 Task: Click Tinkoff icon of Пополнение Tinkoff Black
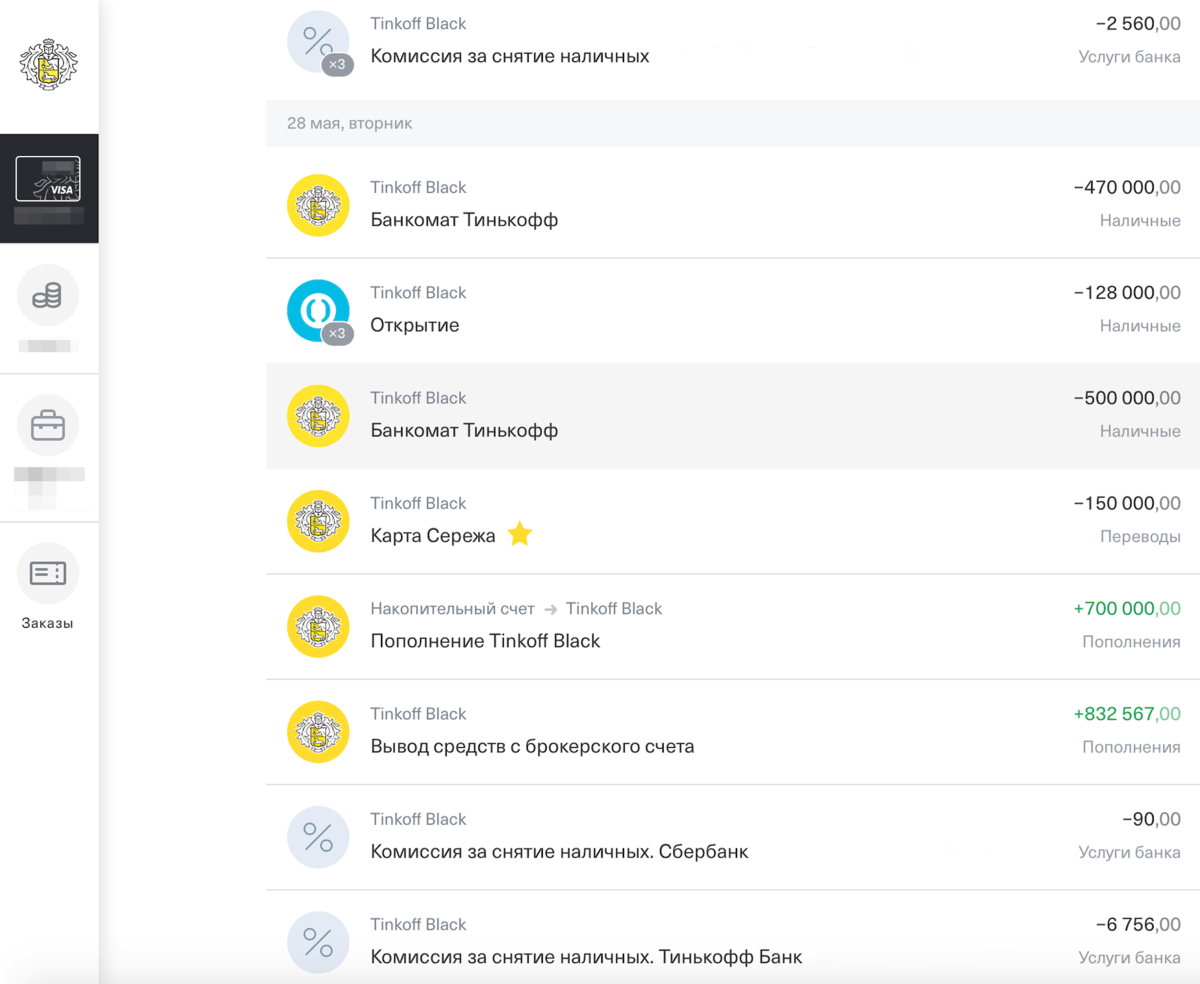pyautogui.click(x=318, y=626)
